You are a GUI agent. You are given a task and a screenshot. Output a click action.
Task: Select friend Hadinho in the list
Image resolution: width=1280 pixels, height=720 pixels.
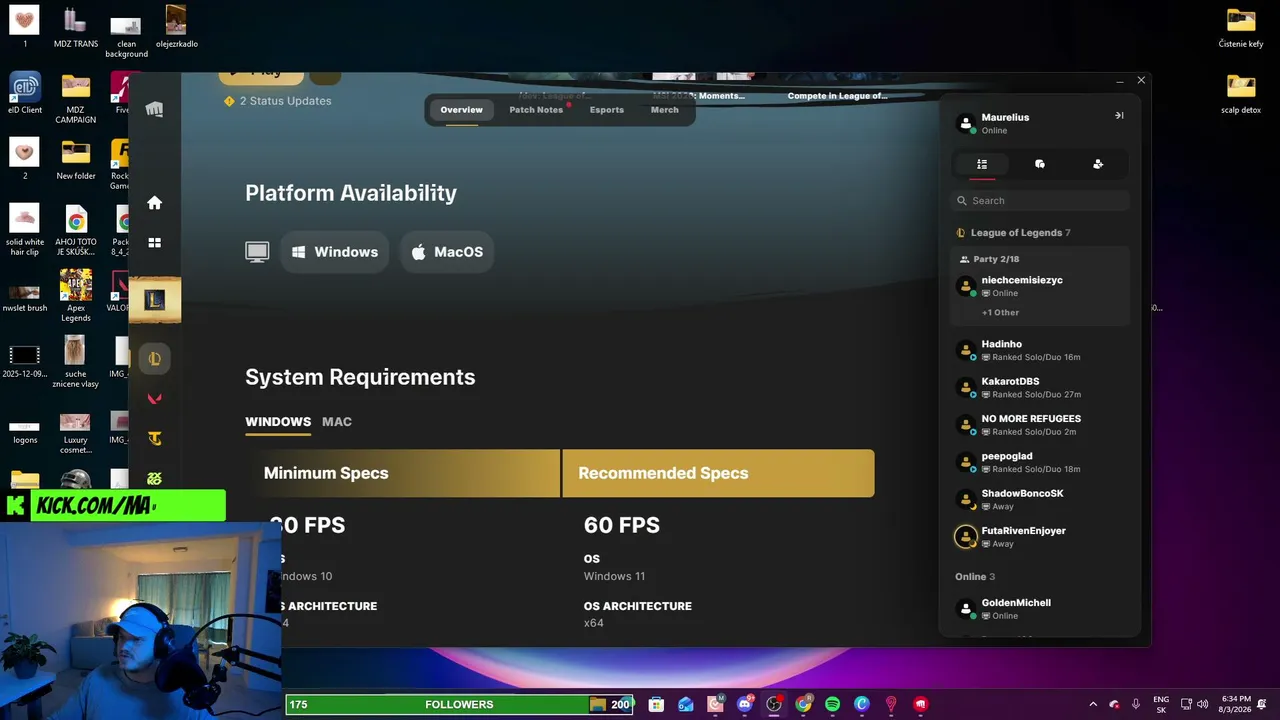click(1040, 350)
